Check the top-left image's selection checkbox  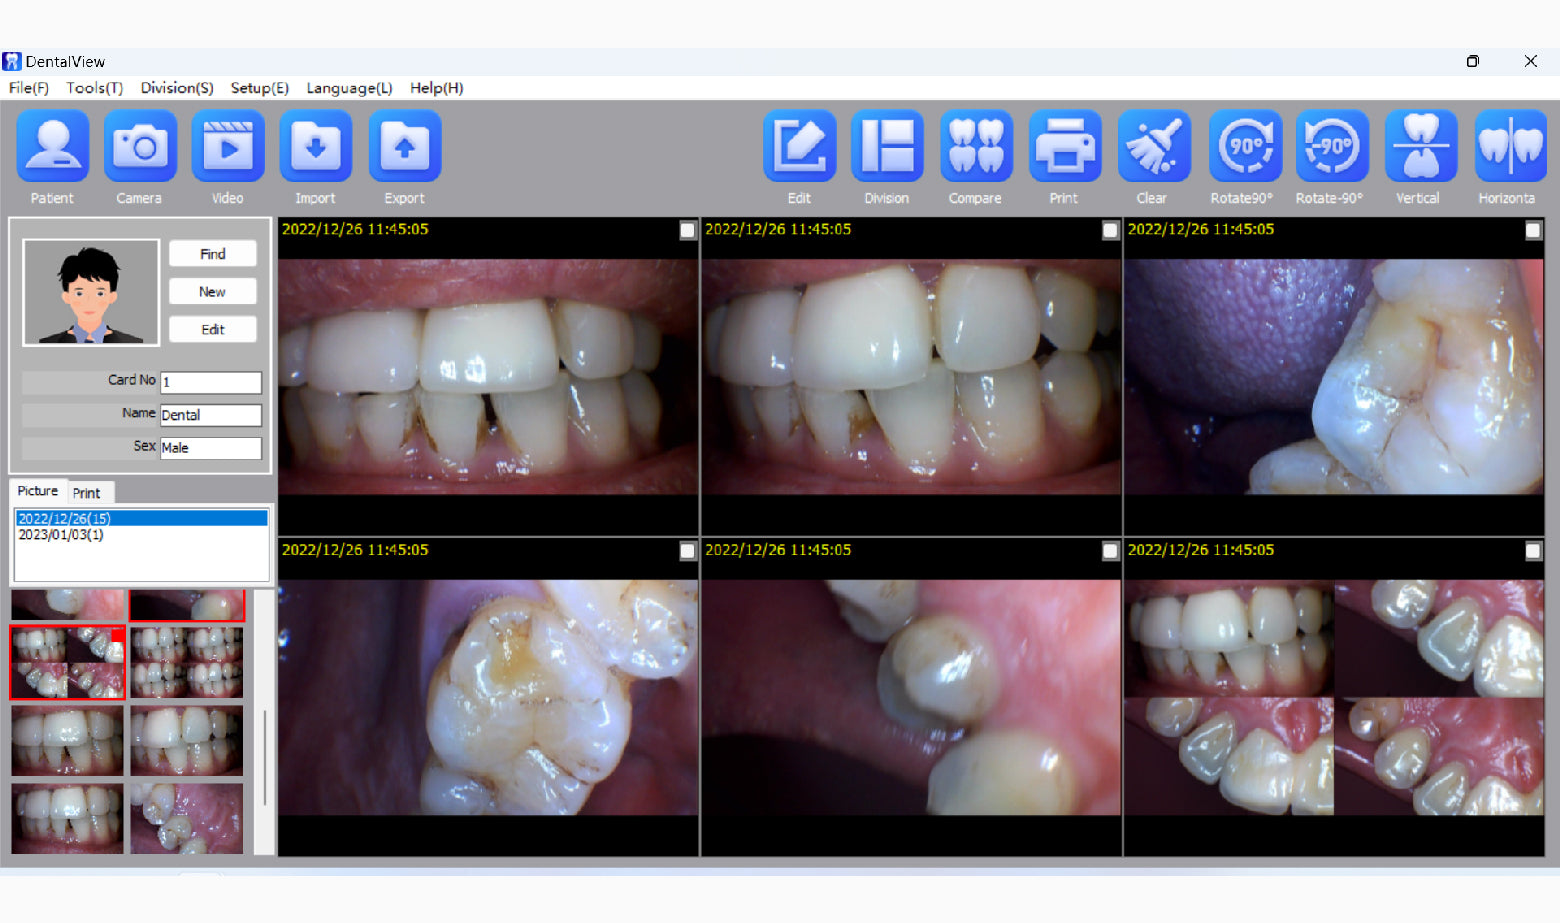coord(688,231)
